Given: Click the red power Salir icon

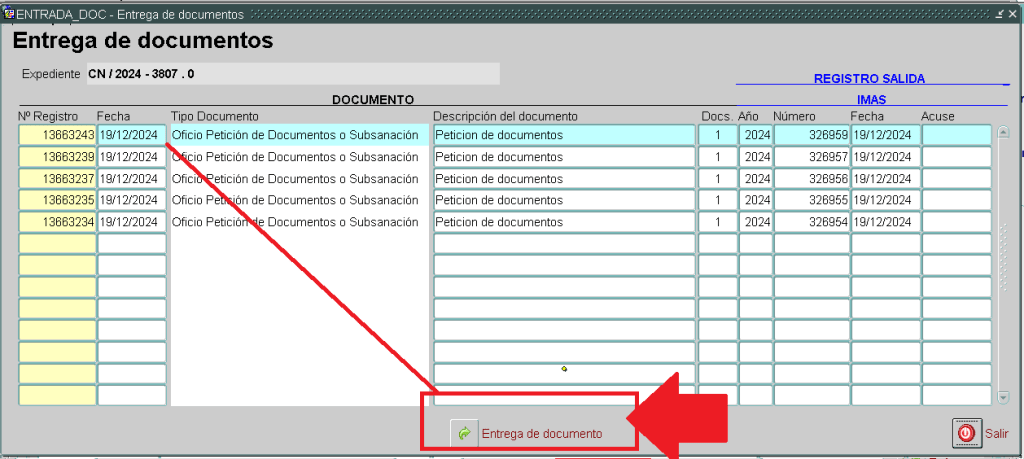Looking at the screenshot, I should [x=966, y=433].
